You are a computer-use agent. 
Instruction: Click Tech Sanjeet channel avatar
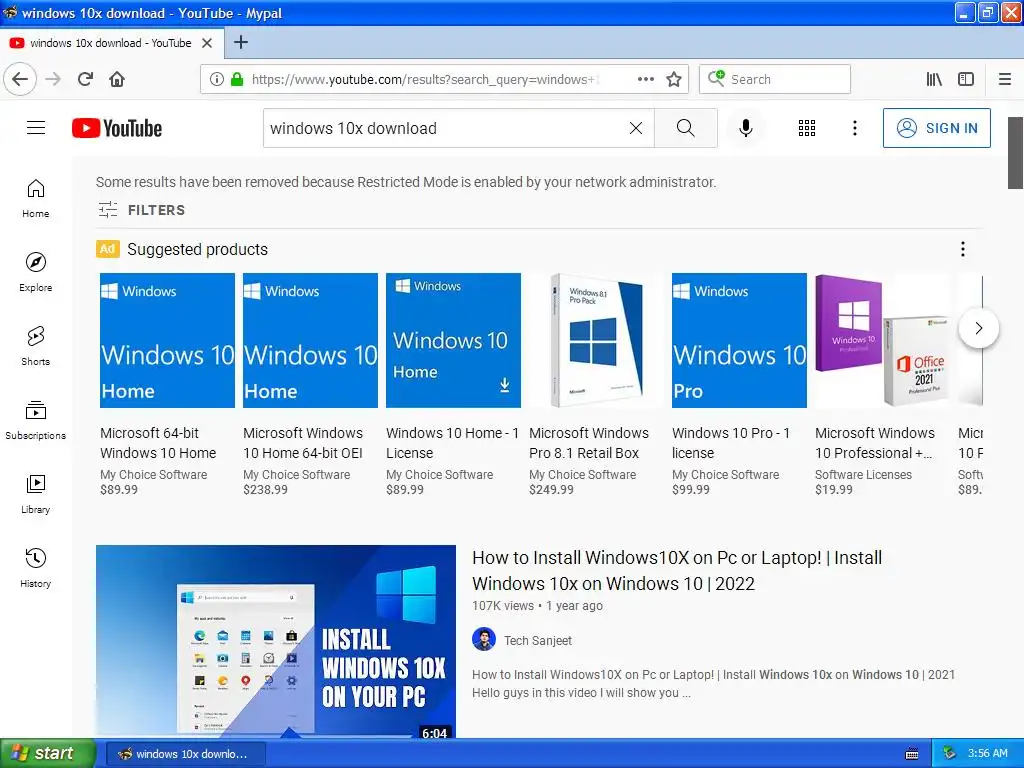484,639
